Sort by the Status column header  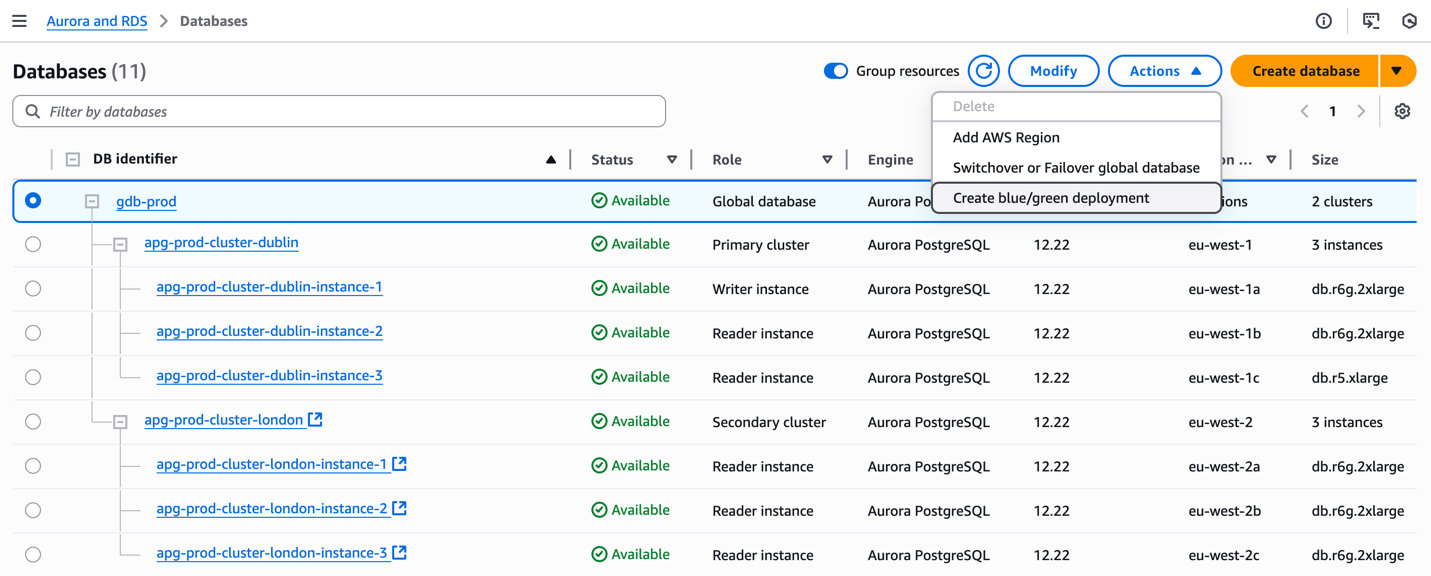612,160
